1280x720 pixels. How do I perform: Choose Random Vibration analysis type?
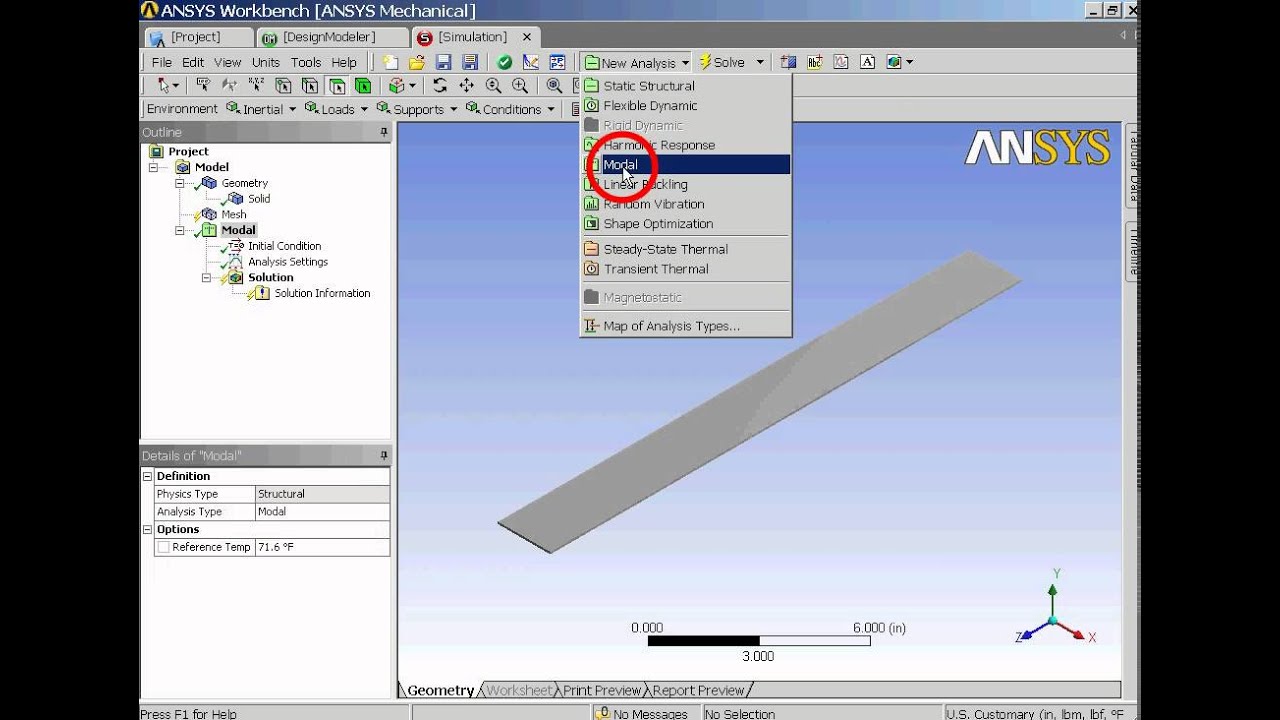click(x=686, y=204)
